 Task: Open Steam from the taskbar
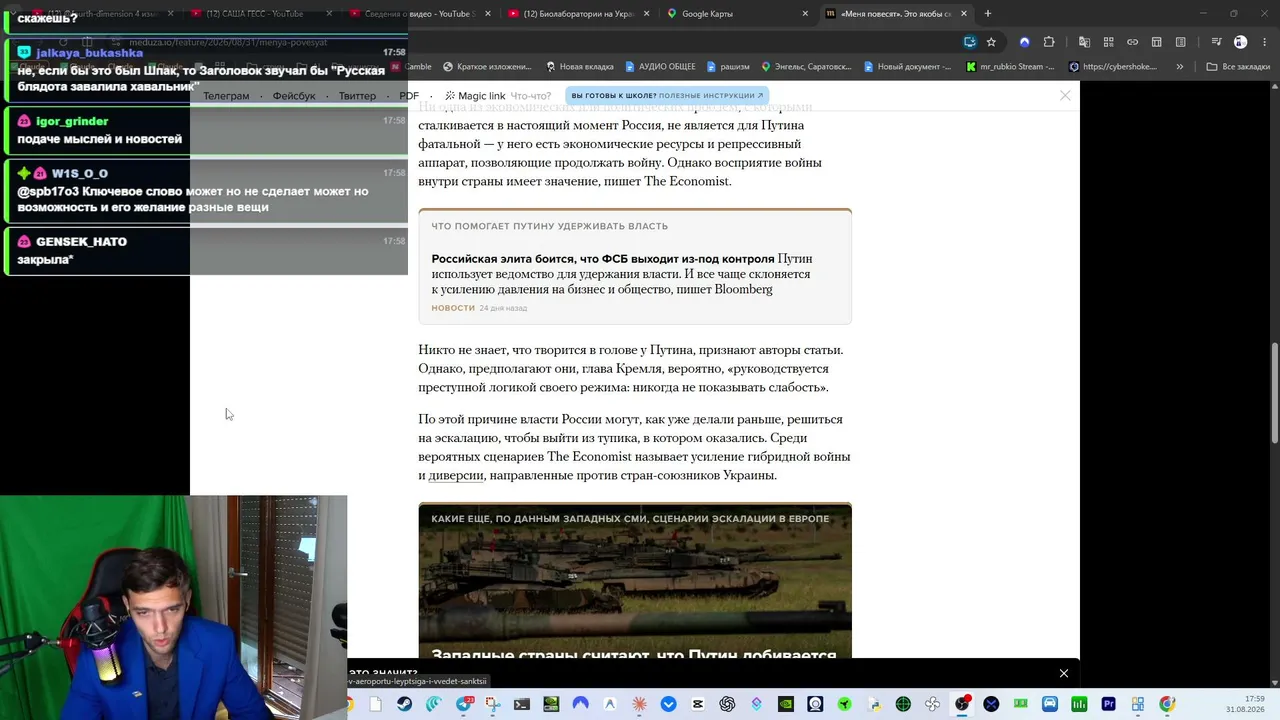(x=404, y=704)
